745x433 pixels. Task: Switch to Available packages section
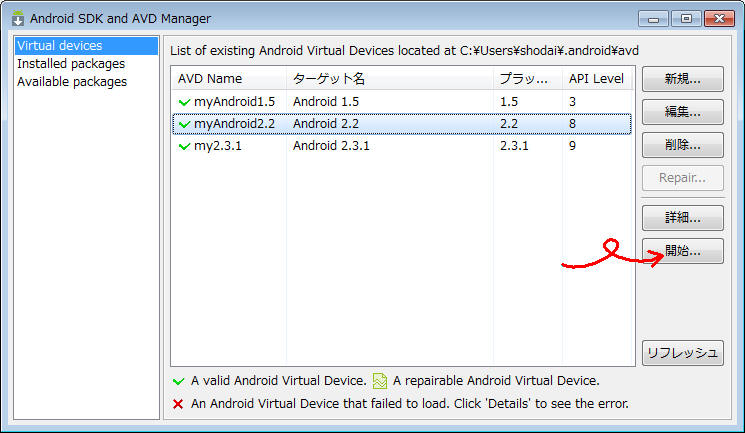click(x=72, y=82)
